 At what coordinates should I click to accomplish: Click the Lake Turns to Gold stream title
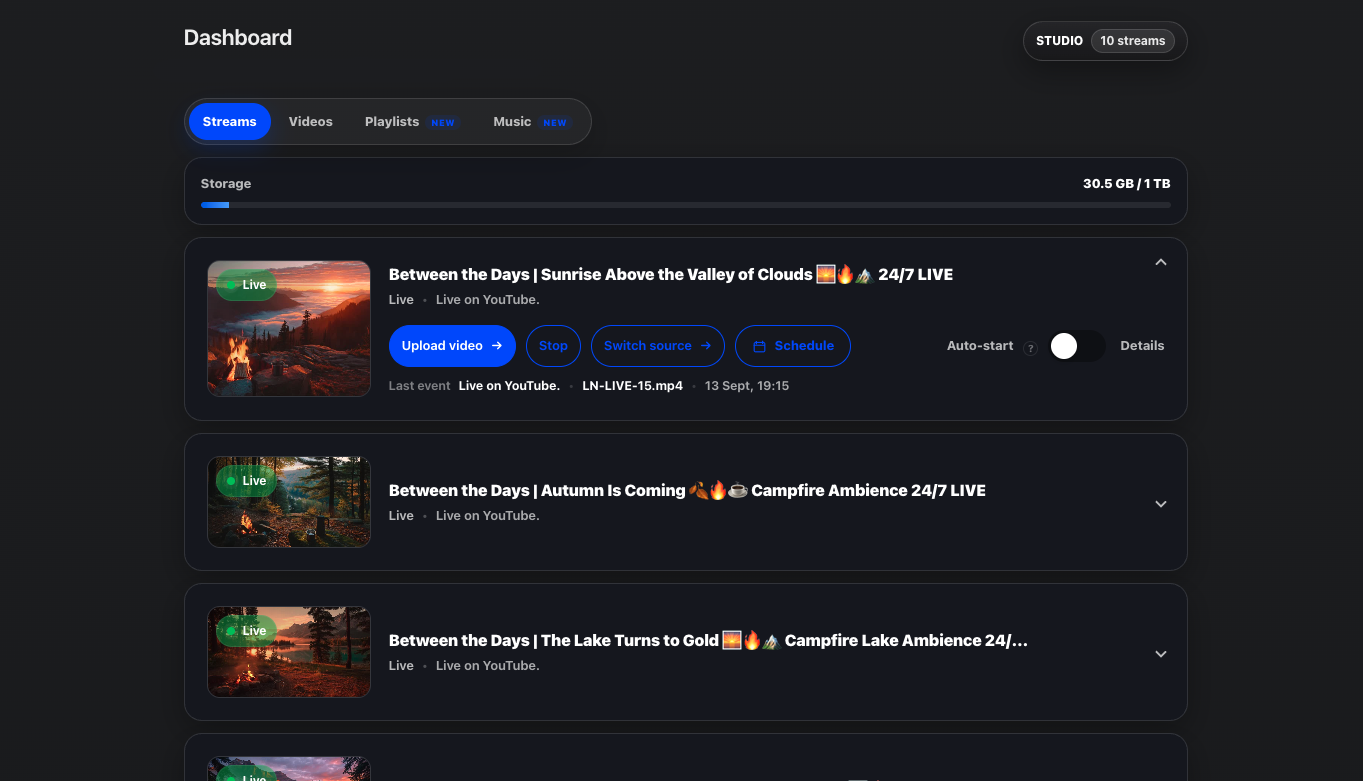708,640
